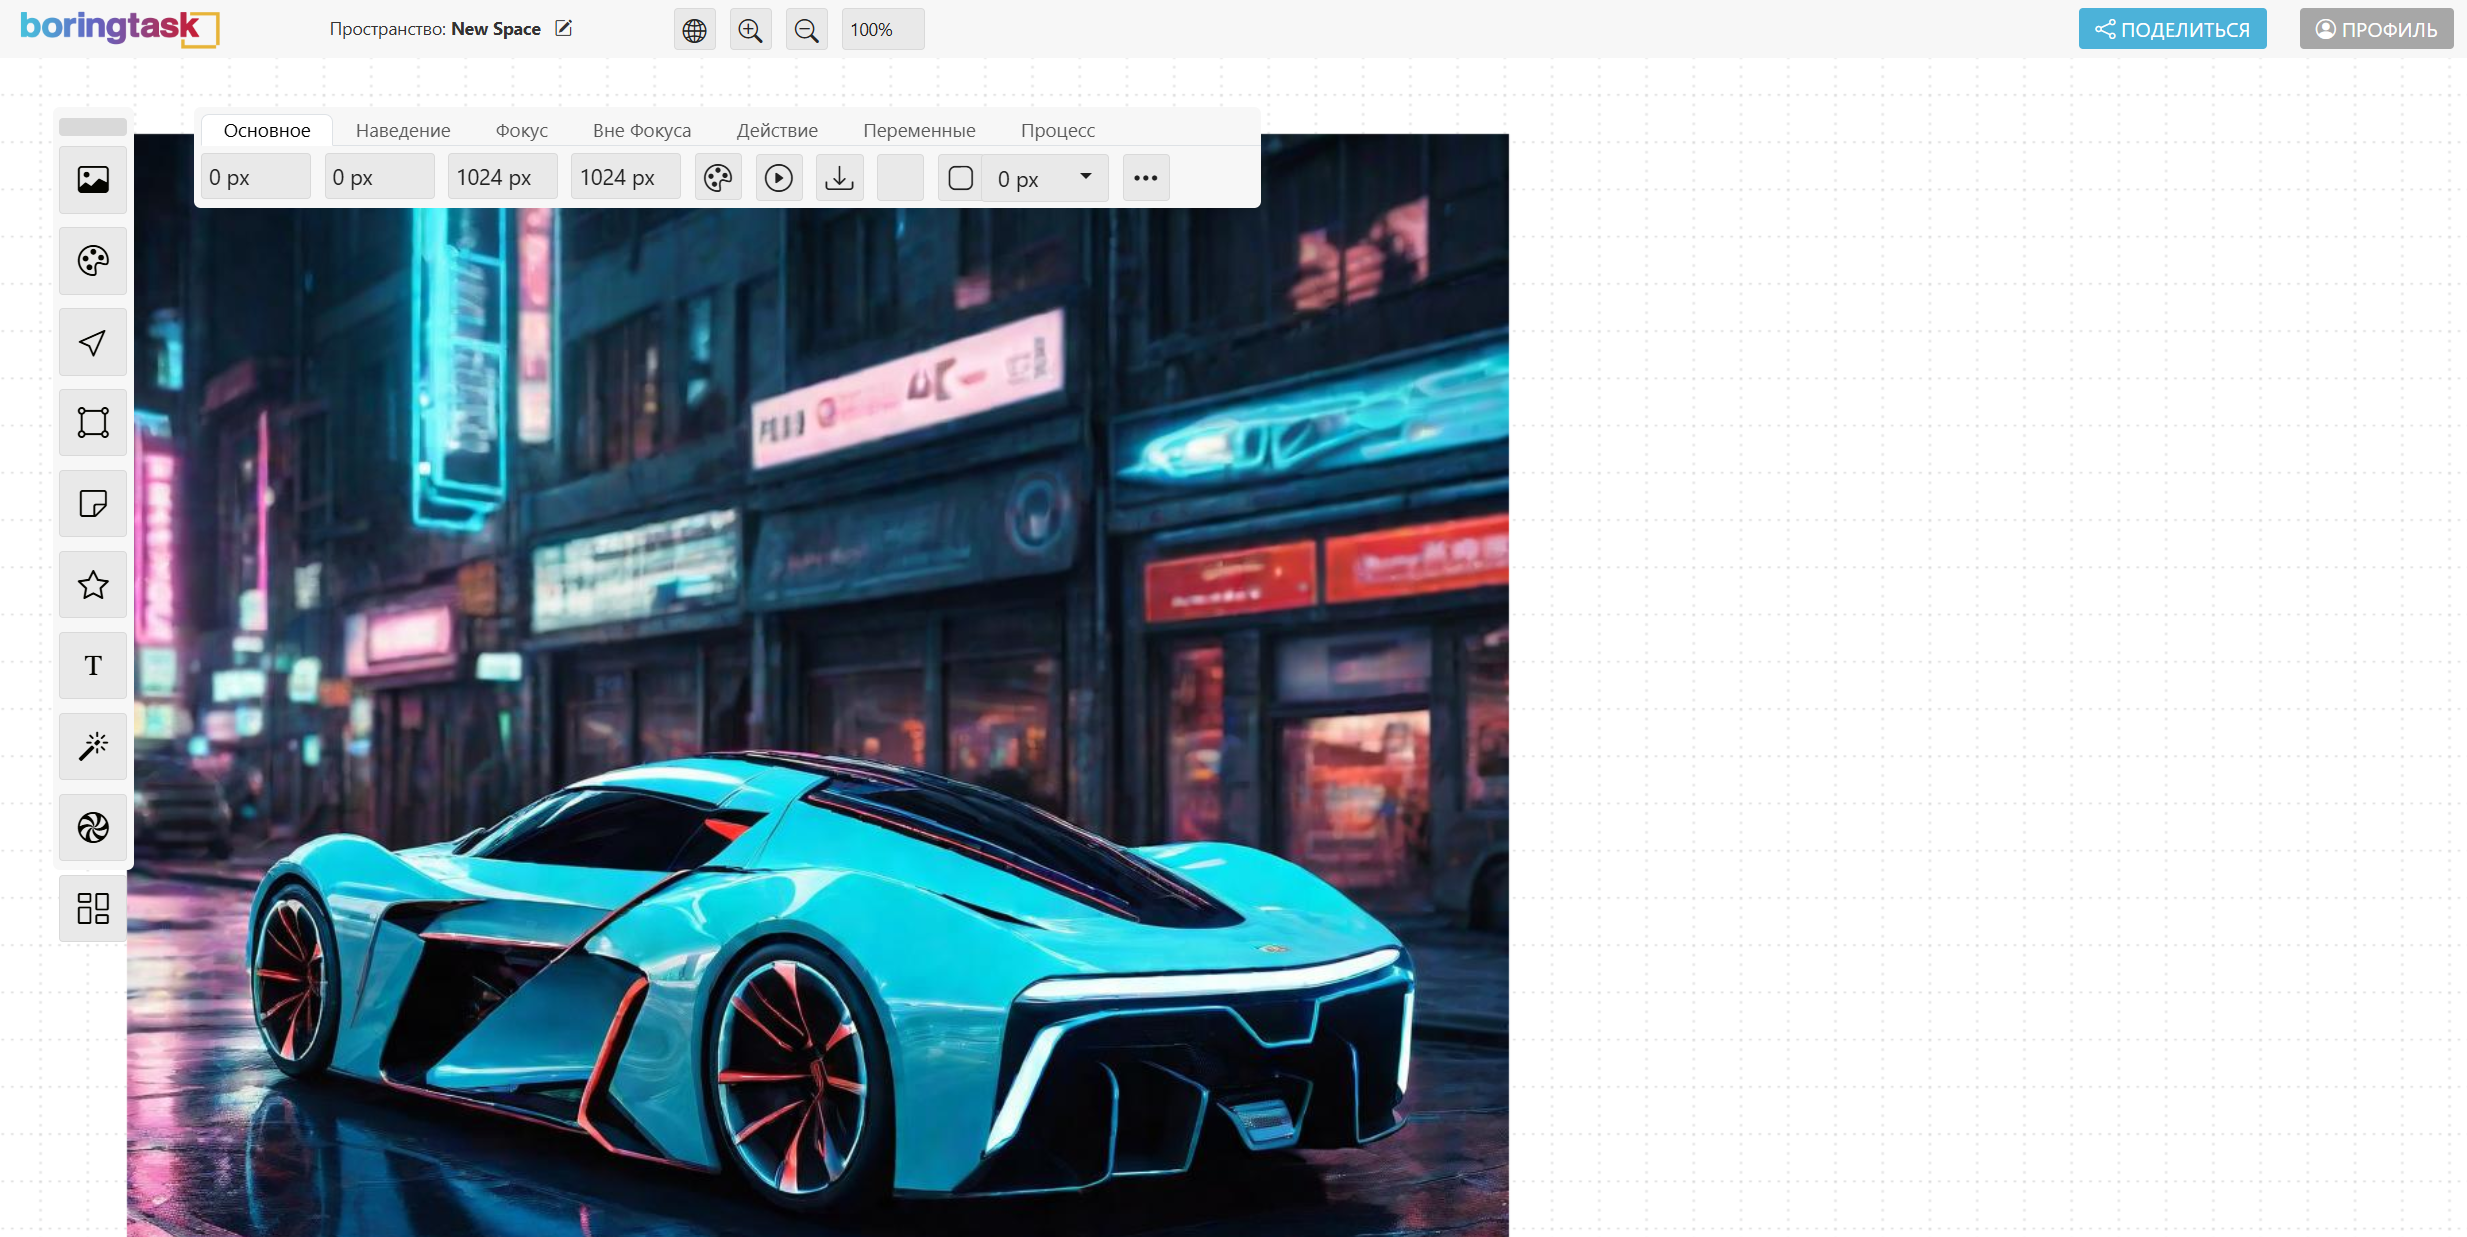Select the star shape tool
Screen dimensions: 2467x1237
[x=93, y=585]
